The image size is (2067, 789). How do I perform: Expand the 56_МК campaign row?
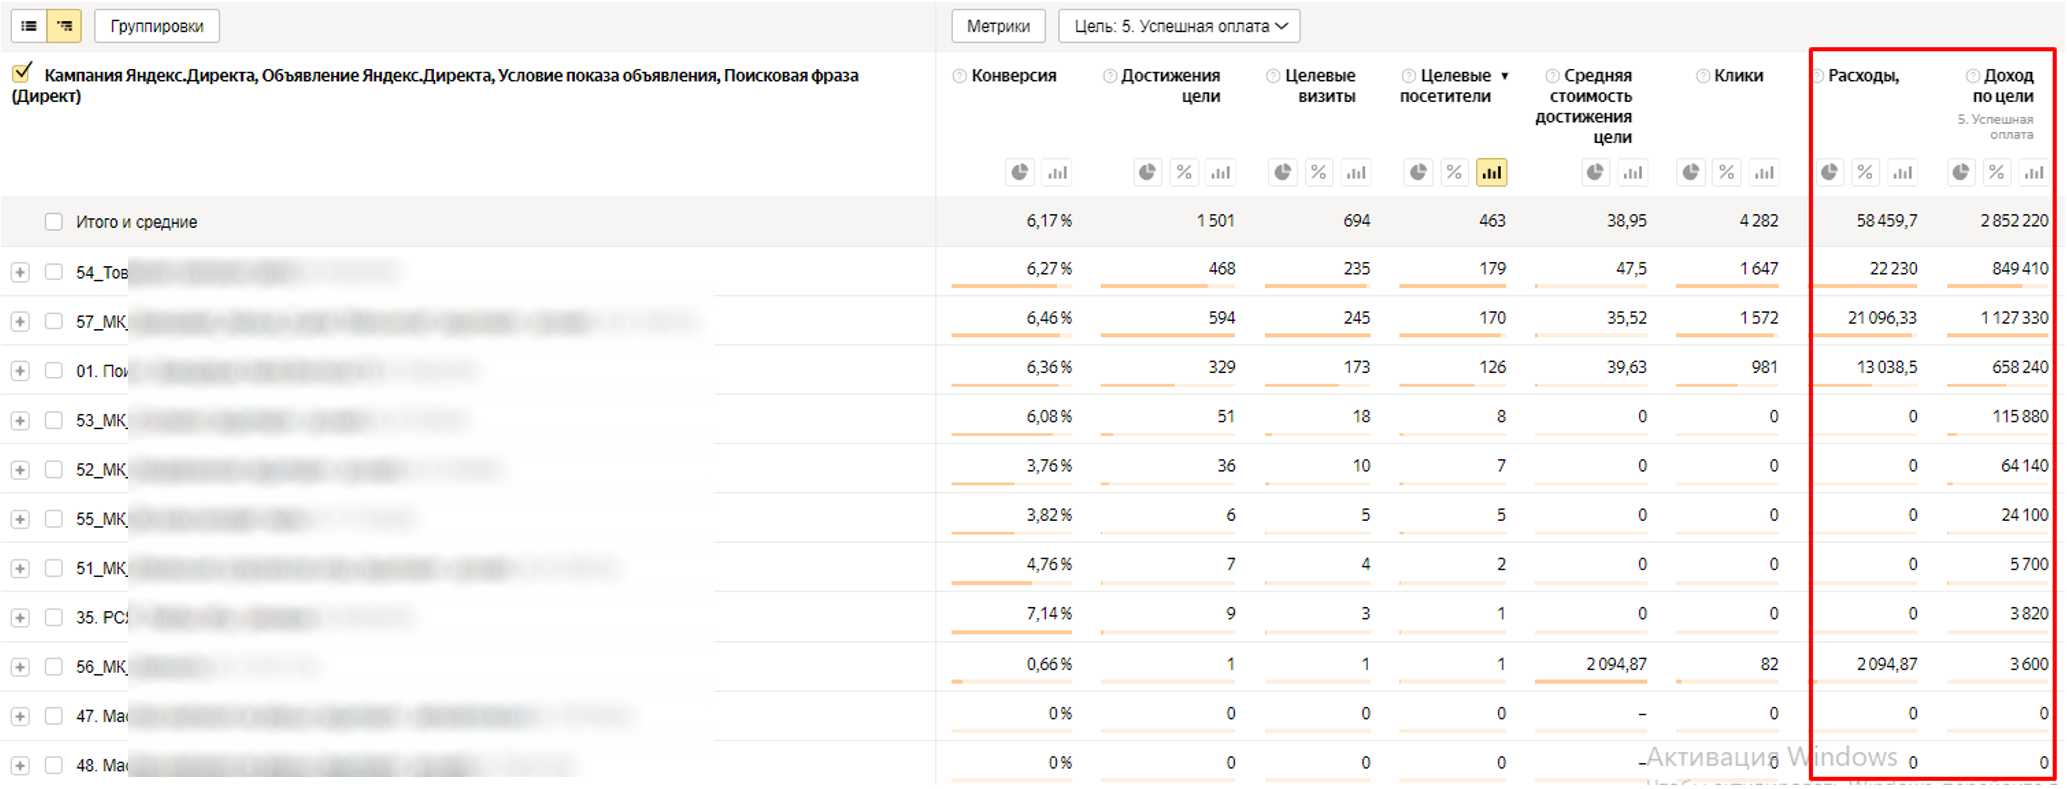pyautogui.click(x=20, y=667)
